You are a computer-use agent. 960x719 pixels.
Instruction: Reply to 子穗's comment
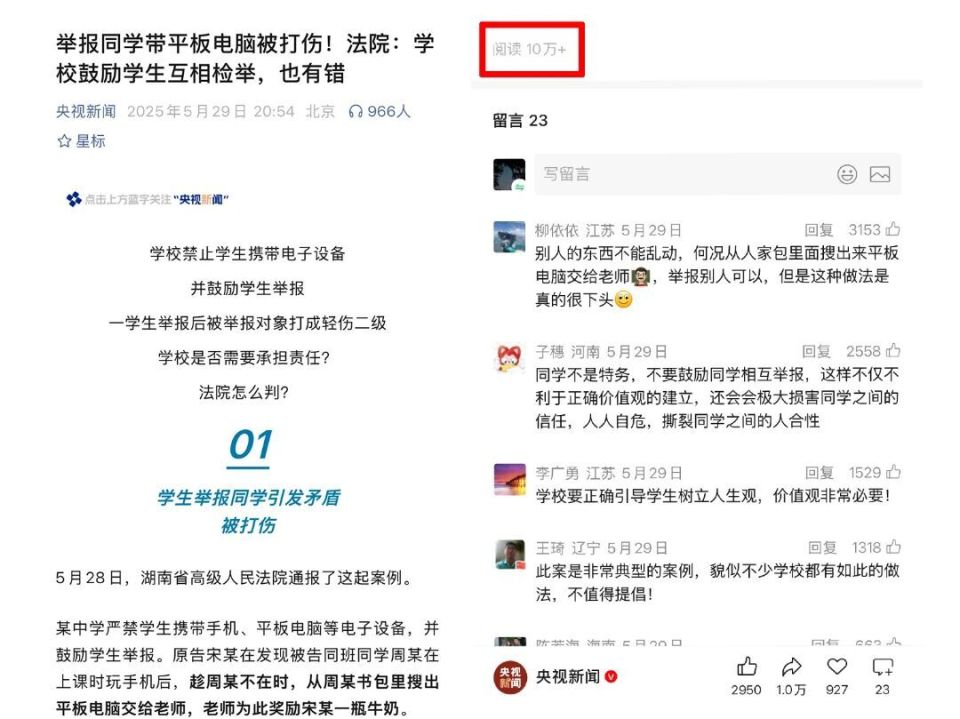(816, 351)
